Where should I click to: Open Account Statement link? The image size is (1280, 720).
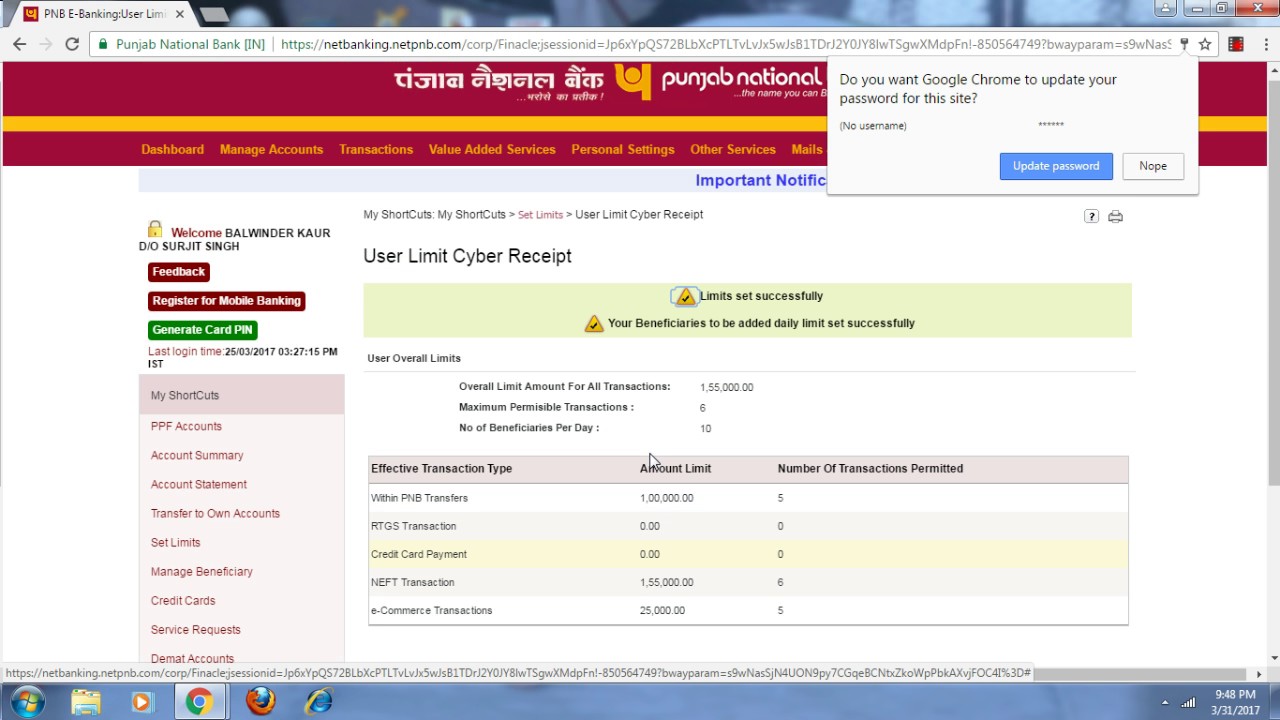tap(199, 484)
